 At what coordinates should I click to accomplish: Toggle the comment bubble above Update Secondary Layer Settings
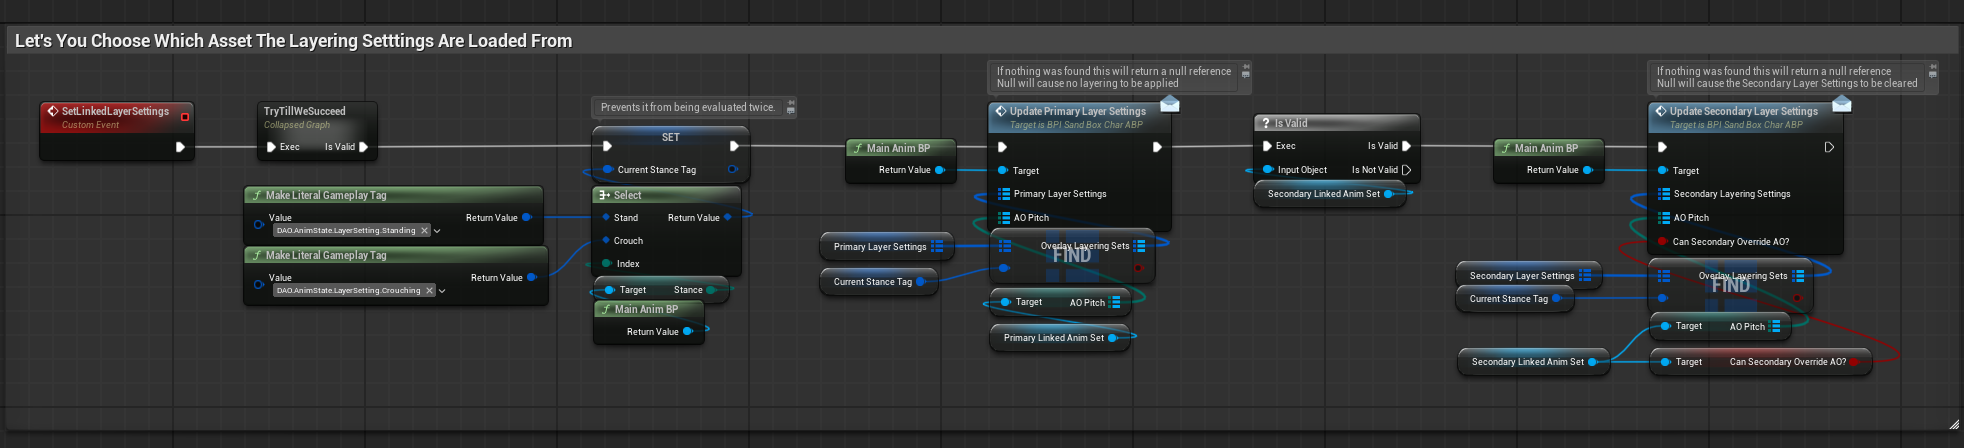coord(1932,73)
